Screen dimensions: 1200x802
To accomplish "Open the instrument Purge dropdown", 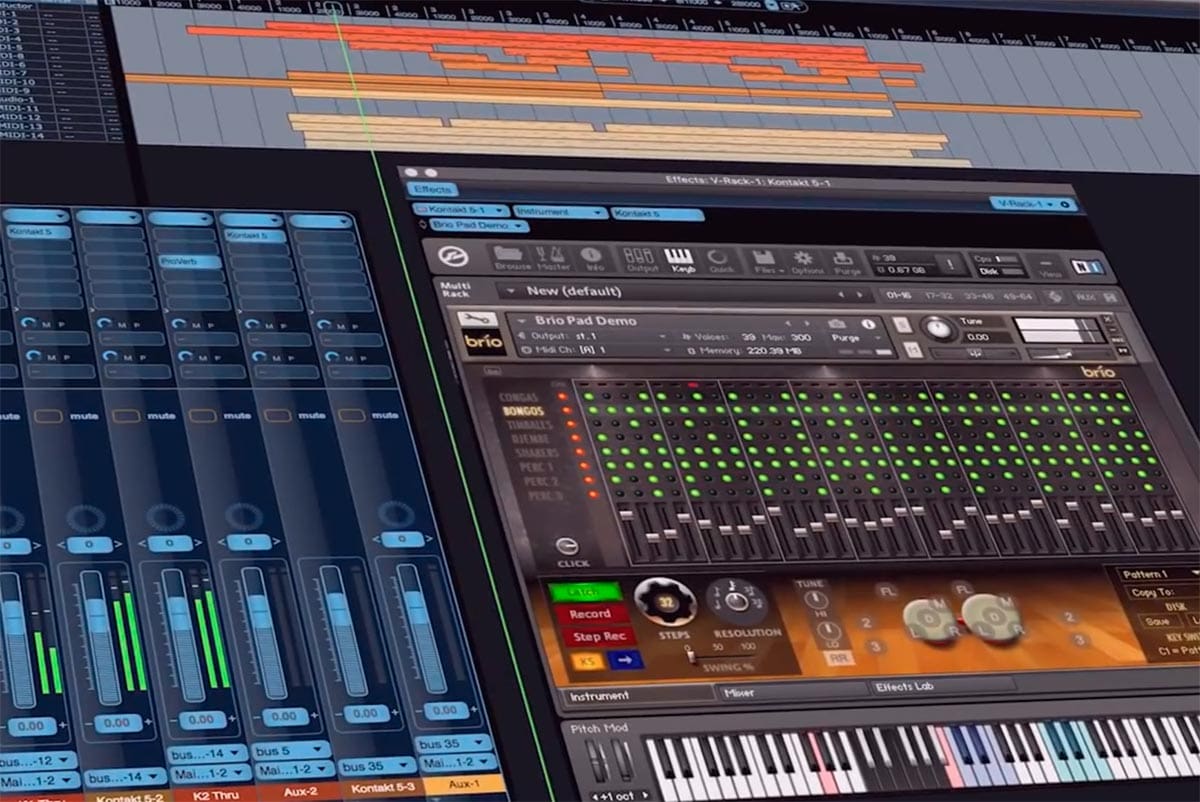I will point(855,338).
